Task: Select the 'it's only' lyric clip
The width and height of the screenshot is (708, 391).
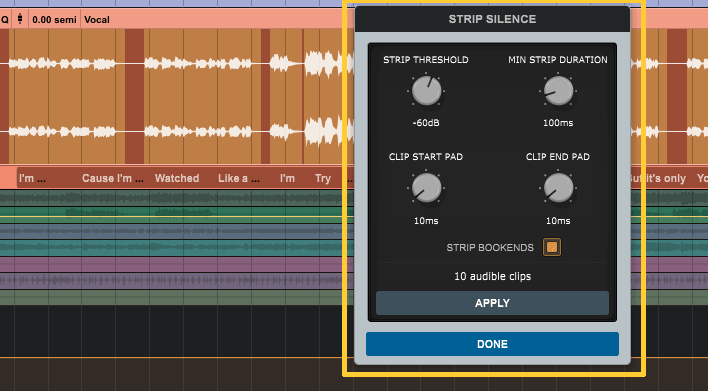Action: pos(665,178)
